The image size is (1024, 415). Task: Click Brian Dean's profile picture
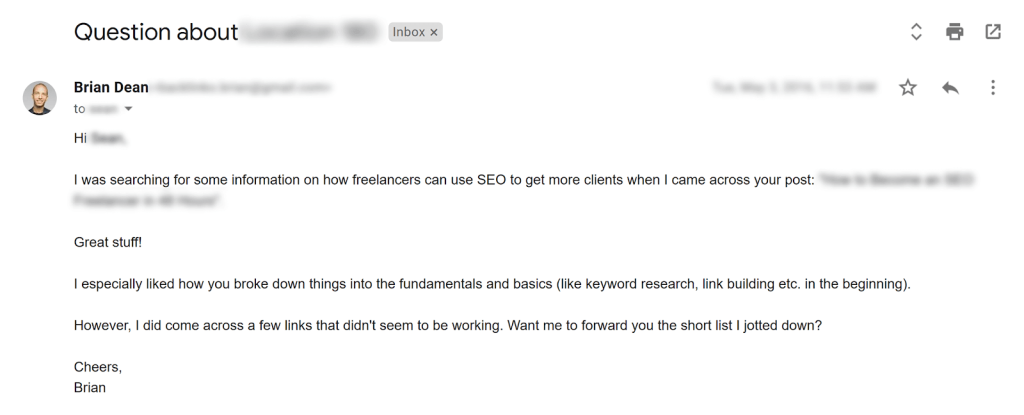pos(40,97)
